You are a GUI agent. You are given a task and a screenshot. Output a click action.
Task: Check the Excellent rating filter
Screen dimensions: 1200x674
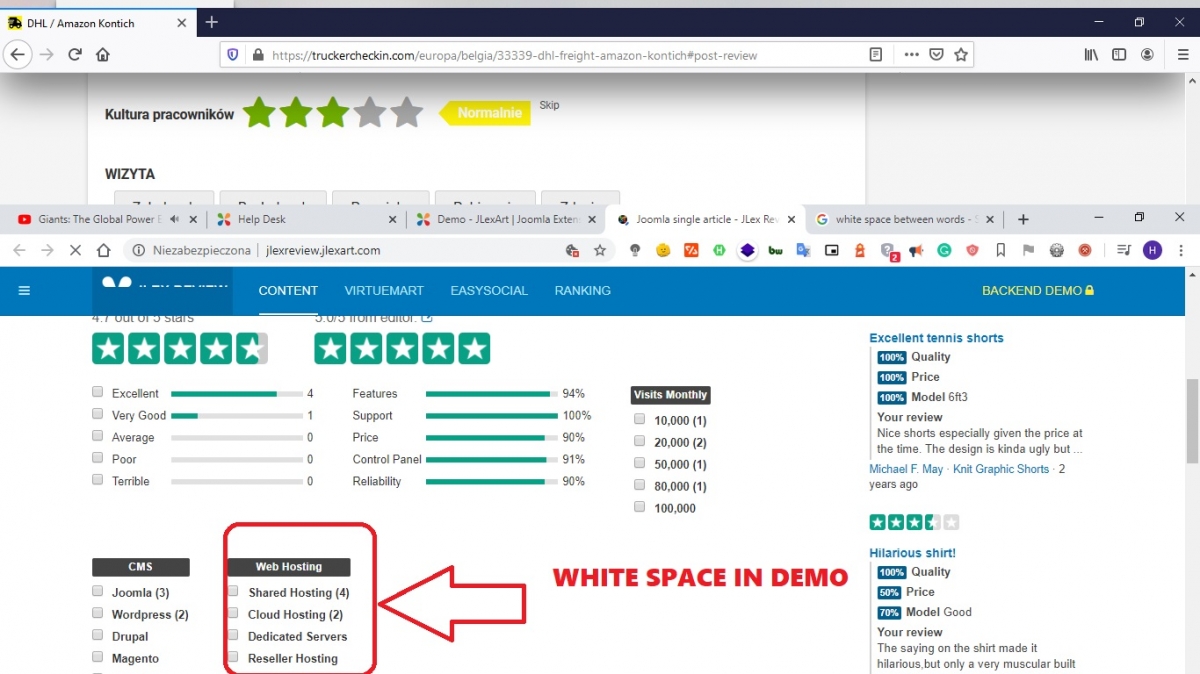click(x=98, y=393)
